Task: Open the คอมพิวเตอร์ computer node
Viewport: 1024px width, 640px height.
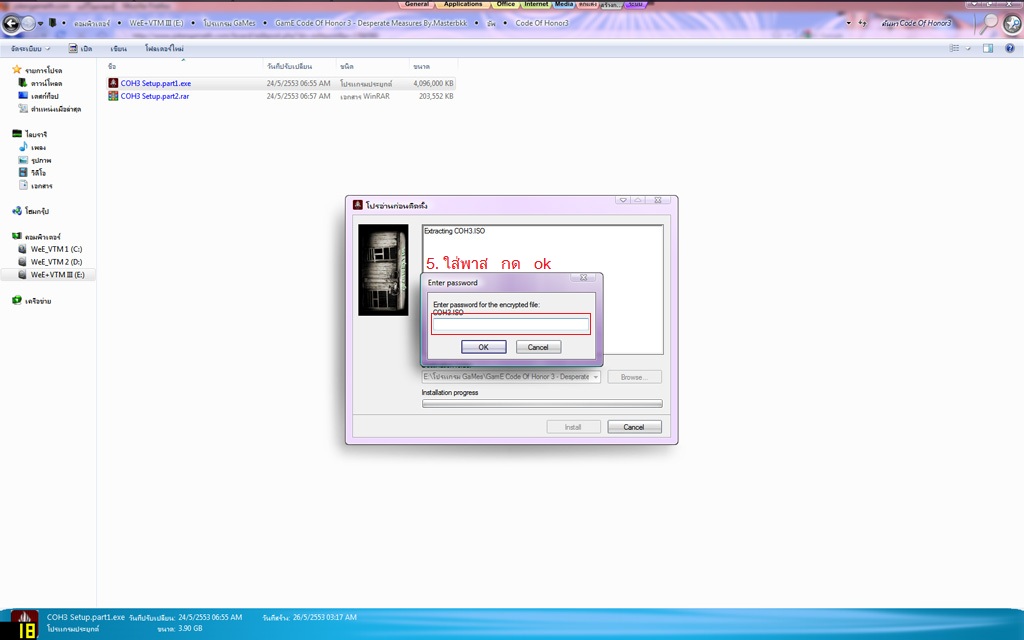Action: pos(36,236)
